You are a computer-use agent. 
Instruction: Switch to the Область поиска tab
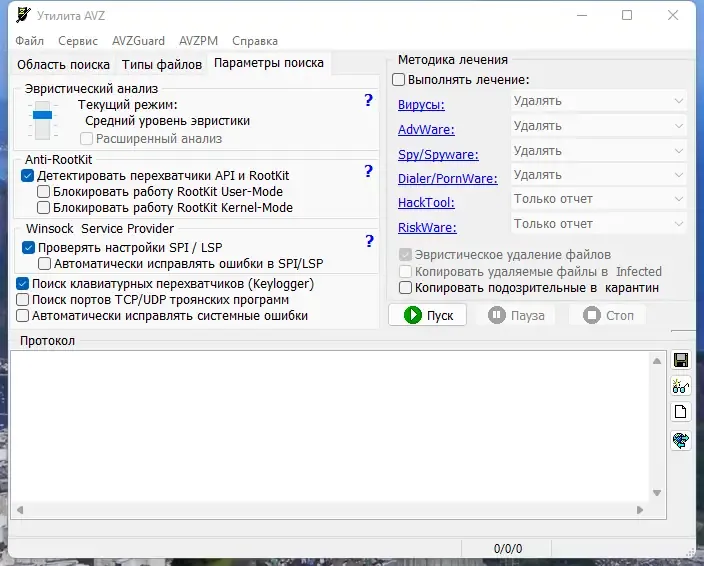click(x=63, y=65)
